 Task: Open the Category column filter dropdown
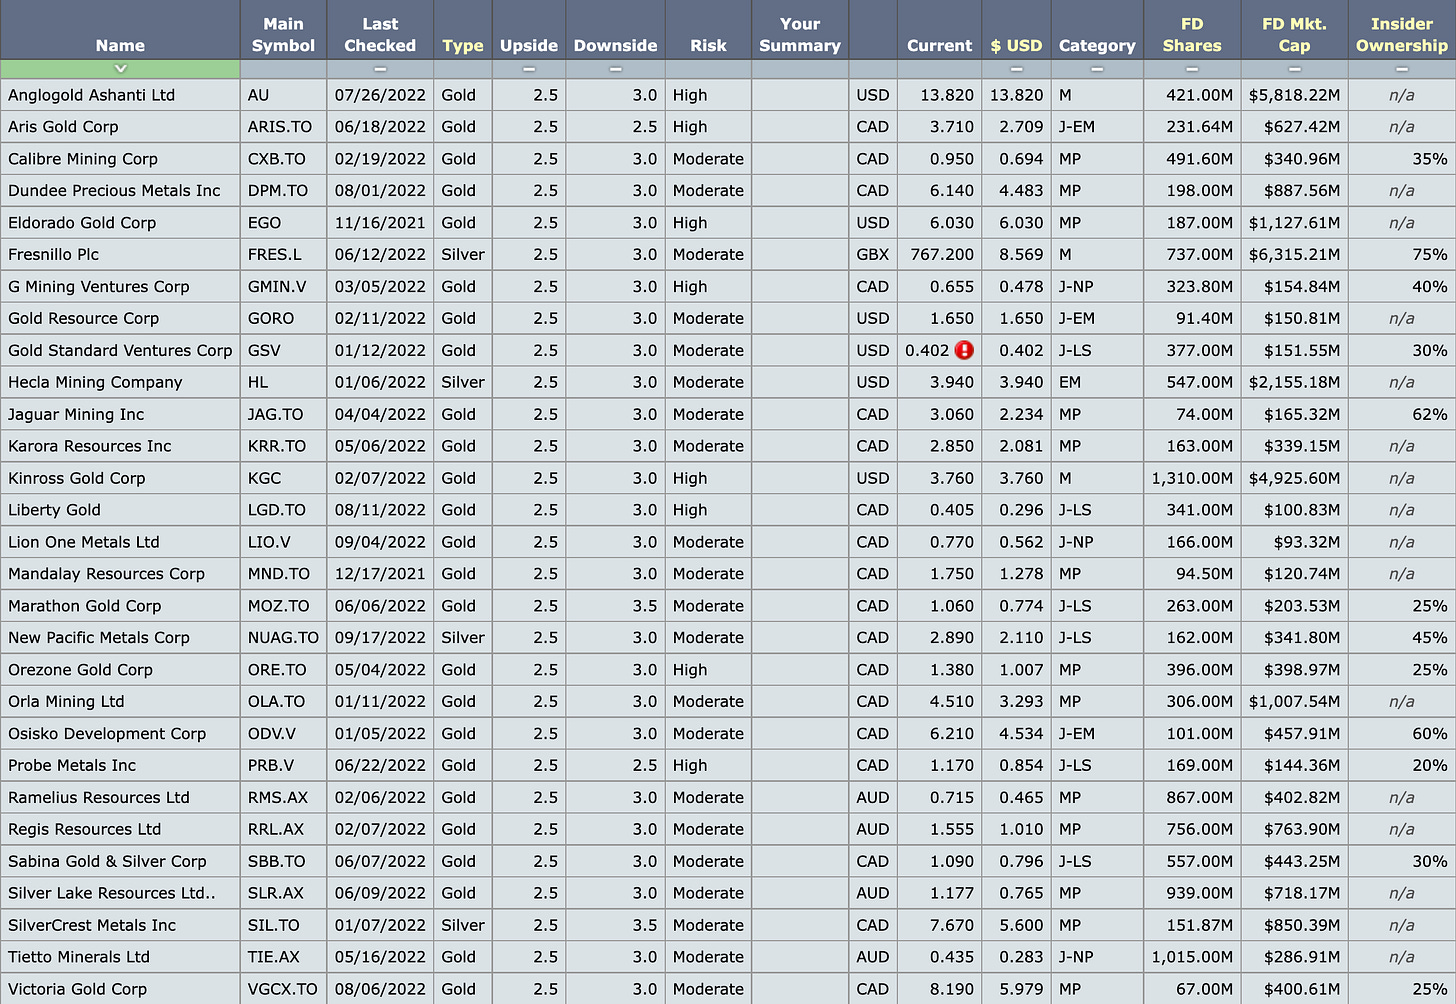(x=1096, y=69)
